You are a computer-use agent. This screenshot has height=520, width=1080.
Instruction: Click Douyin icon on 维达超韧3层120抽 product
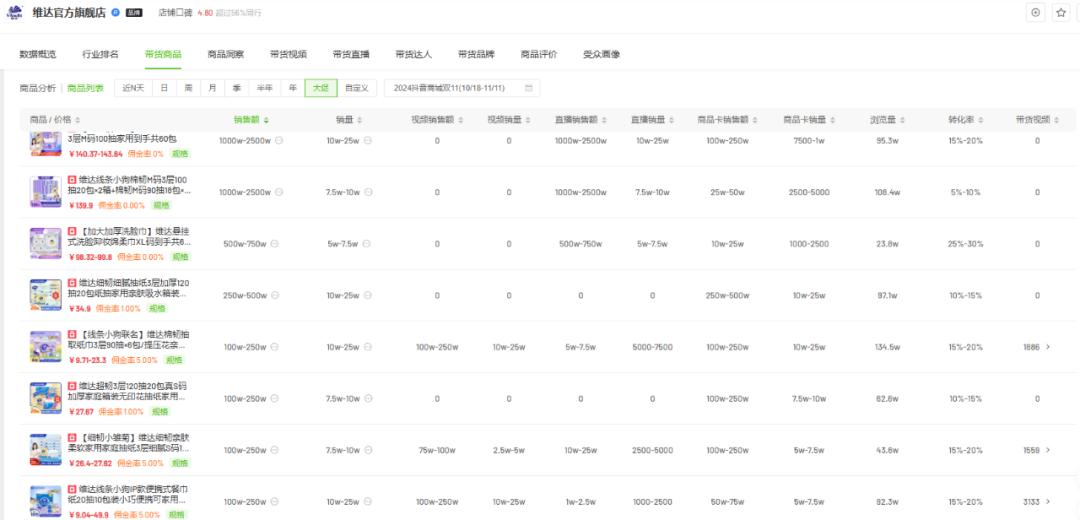coord(72,386)
